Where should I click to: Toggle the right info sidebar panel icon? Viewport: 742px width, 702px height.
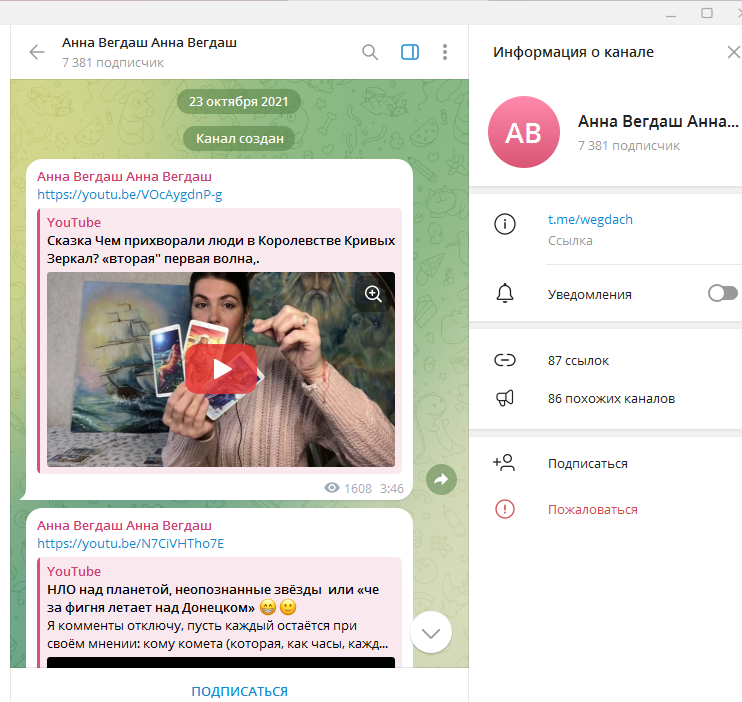coord(410,52)
